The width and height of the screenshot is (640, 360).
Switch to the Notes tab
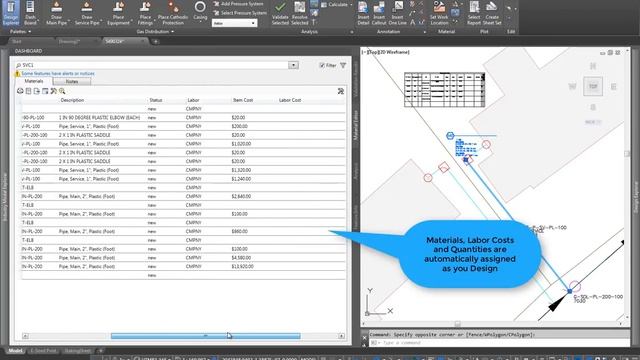pos(72,82)
